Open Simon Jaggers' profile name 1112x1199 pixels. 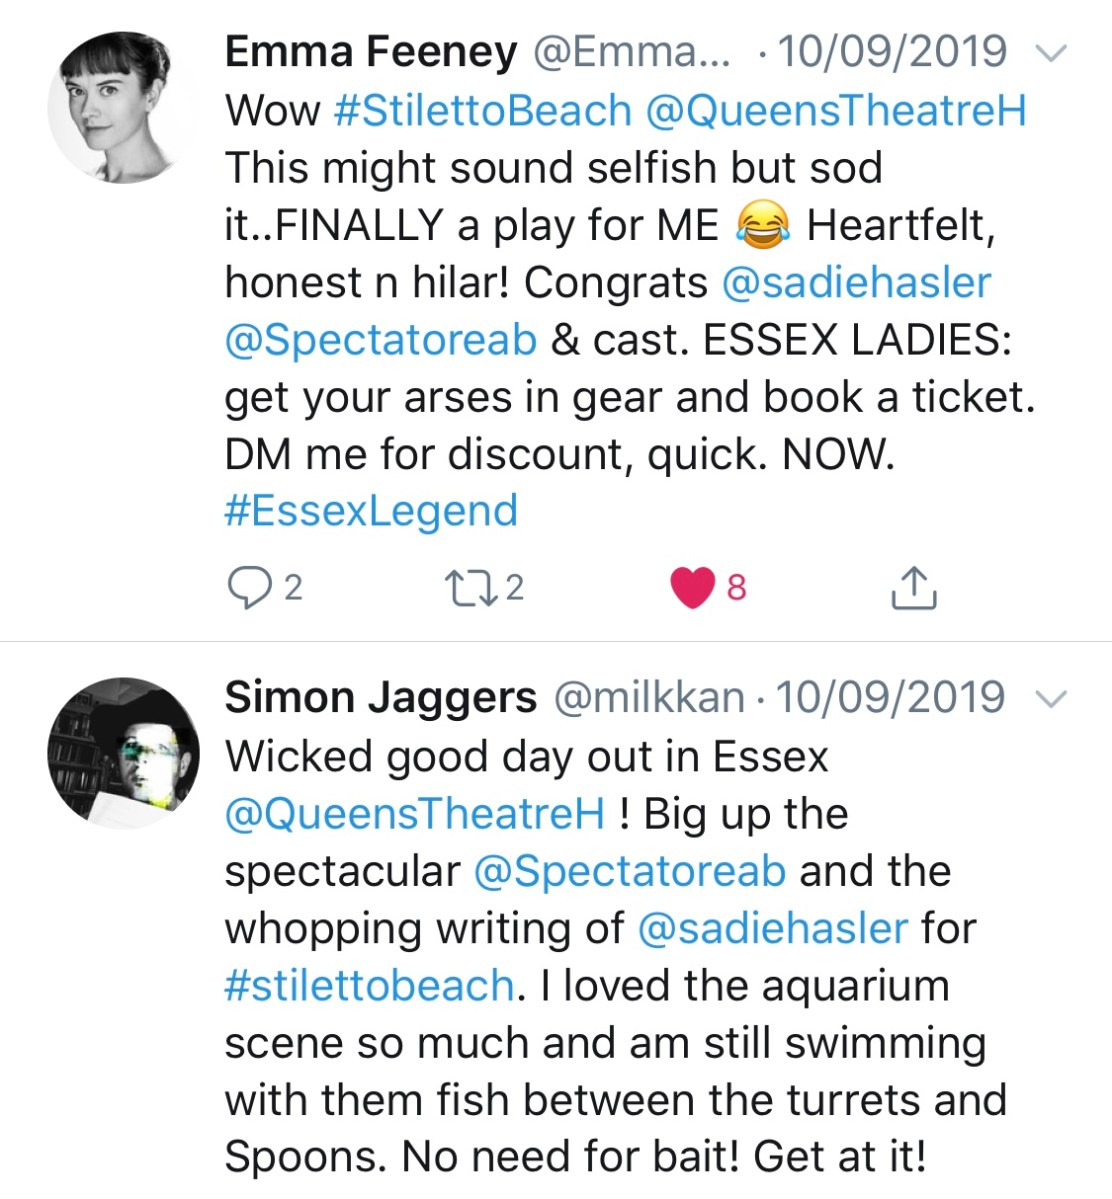tap(381, 698)
